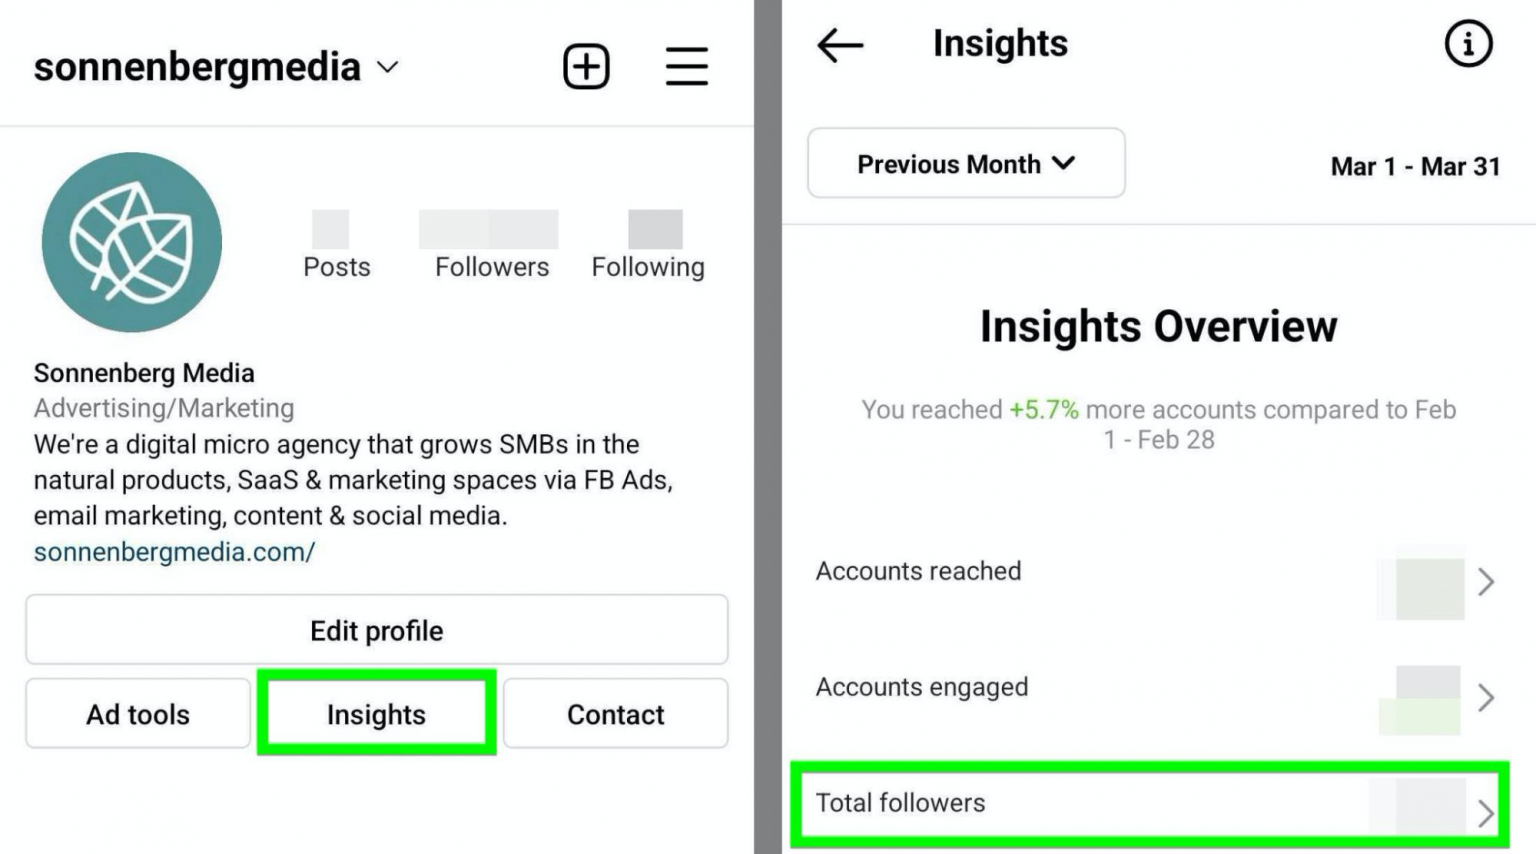The width and height of the screenshot is (1536, 854).
Task: View the Posts count
Action: click(336, 245)
